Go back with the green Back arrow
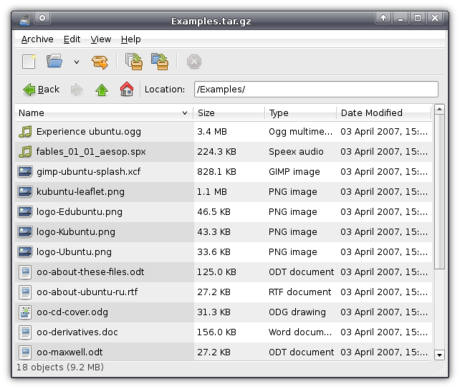The height and width of the screenshot is (389, 460). pyautogui.click(x=41, y=89)
